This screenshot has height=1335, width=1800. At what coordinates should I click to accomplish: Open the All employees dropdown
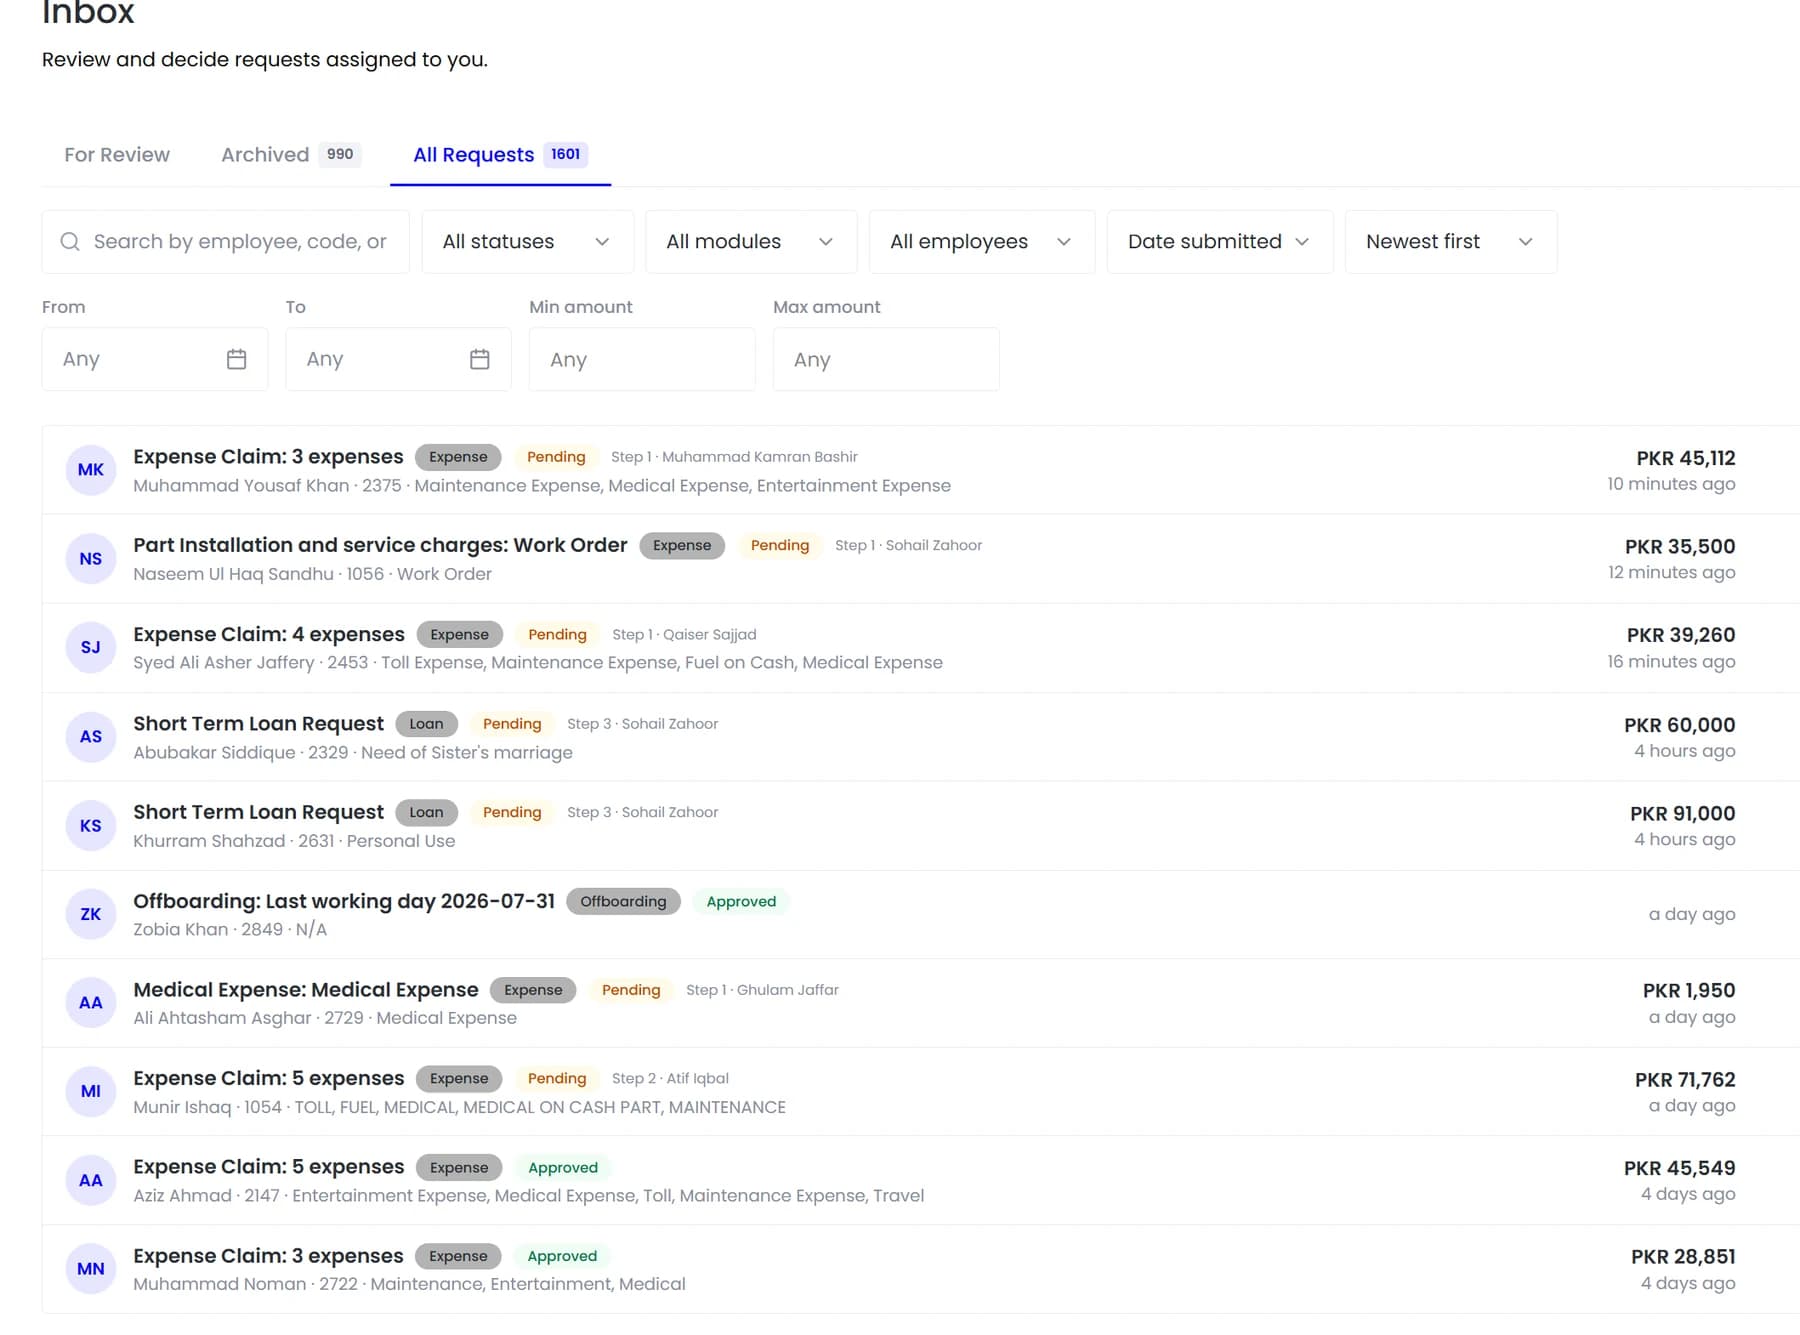pyautogui.click(x=982, y=242)
